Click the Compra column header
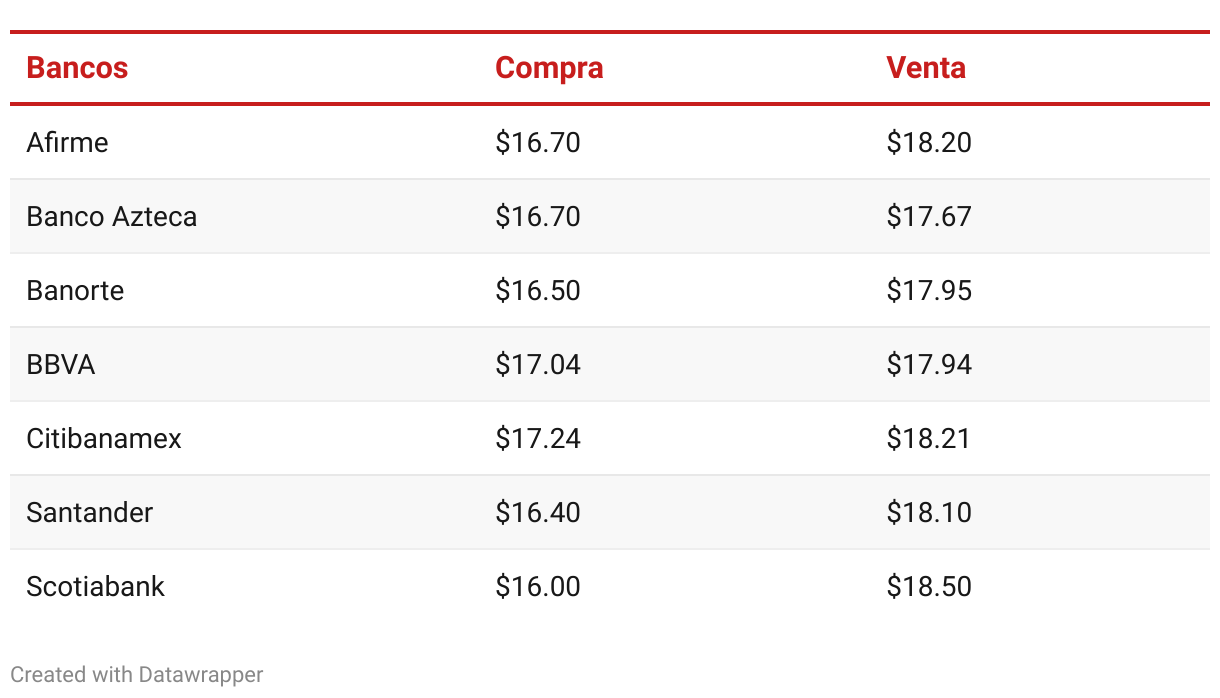 coord(549,68)
